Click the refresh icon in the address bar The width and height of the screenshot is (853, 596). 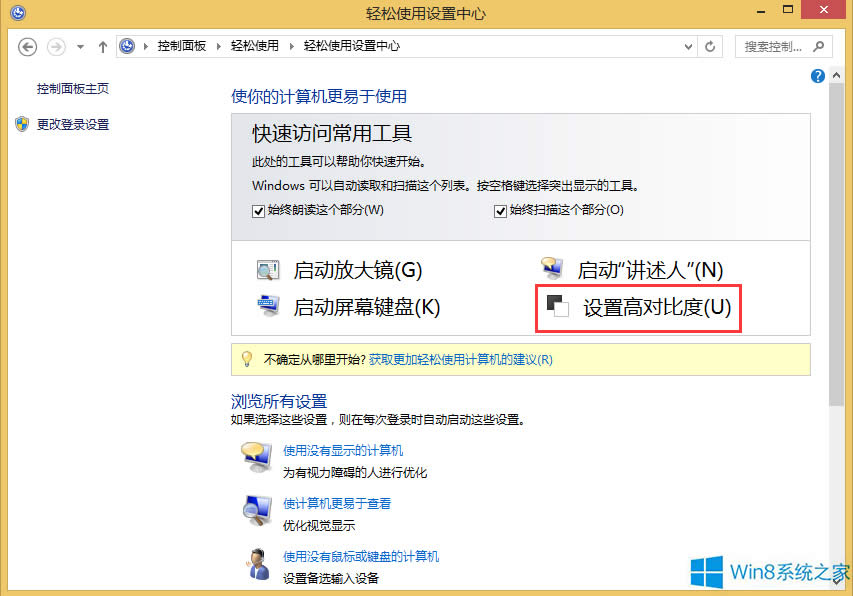point(709,46)
